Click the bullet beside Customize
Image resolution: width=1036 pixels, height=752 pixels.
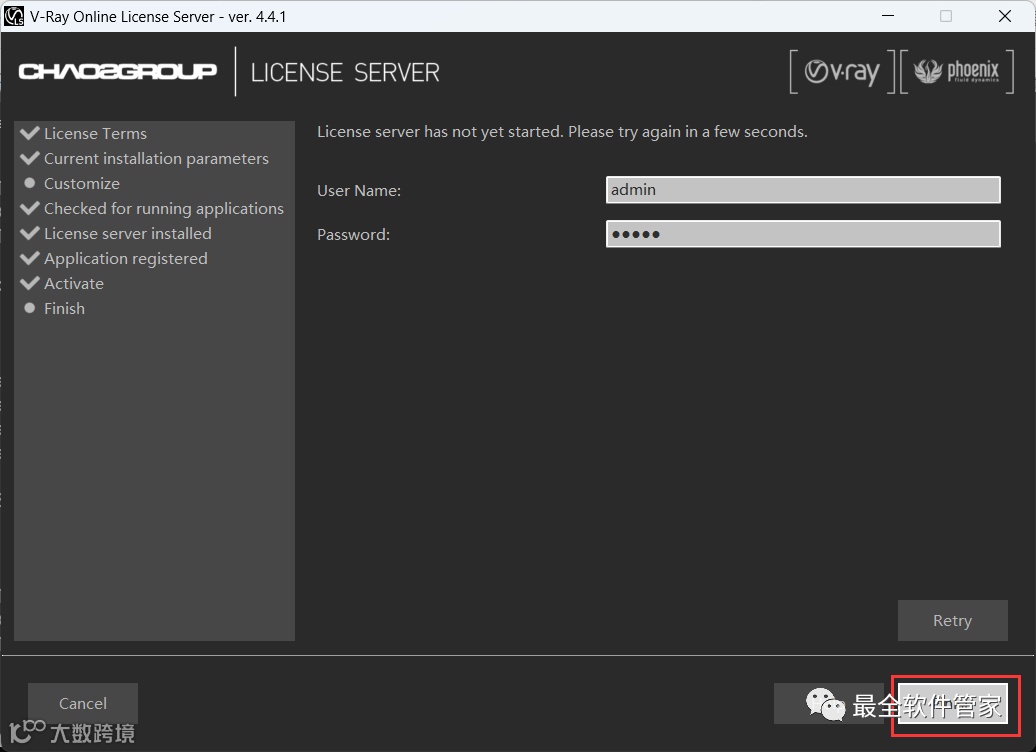30,183
